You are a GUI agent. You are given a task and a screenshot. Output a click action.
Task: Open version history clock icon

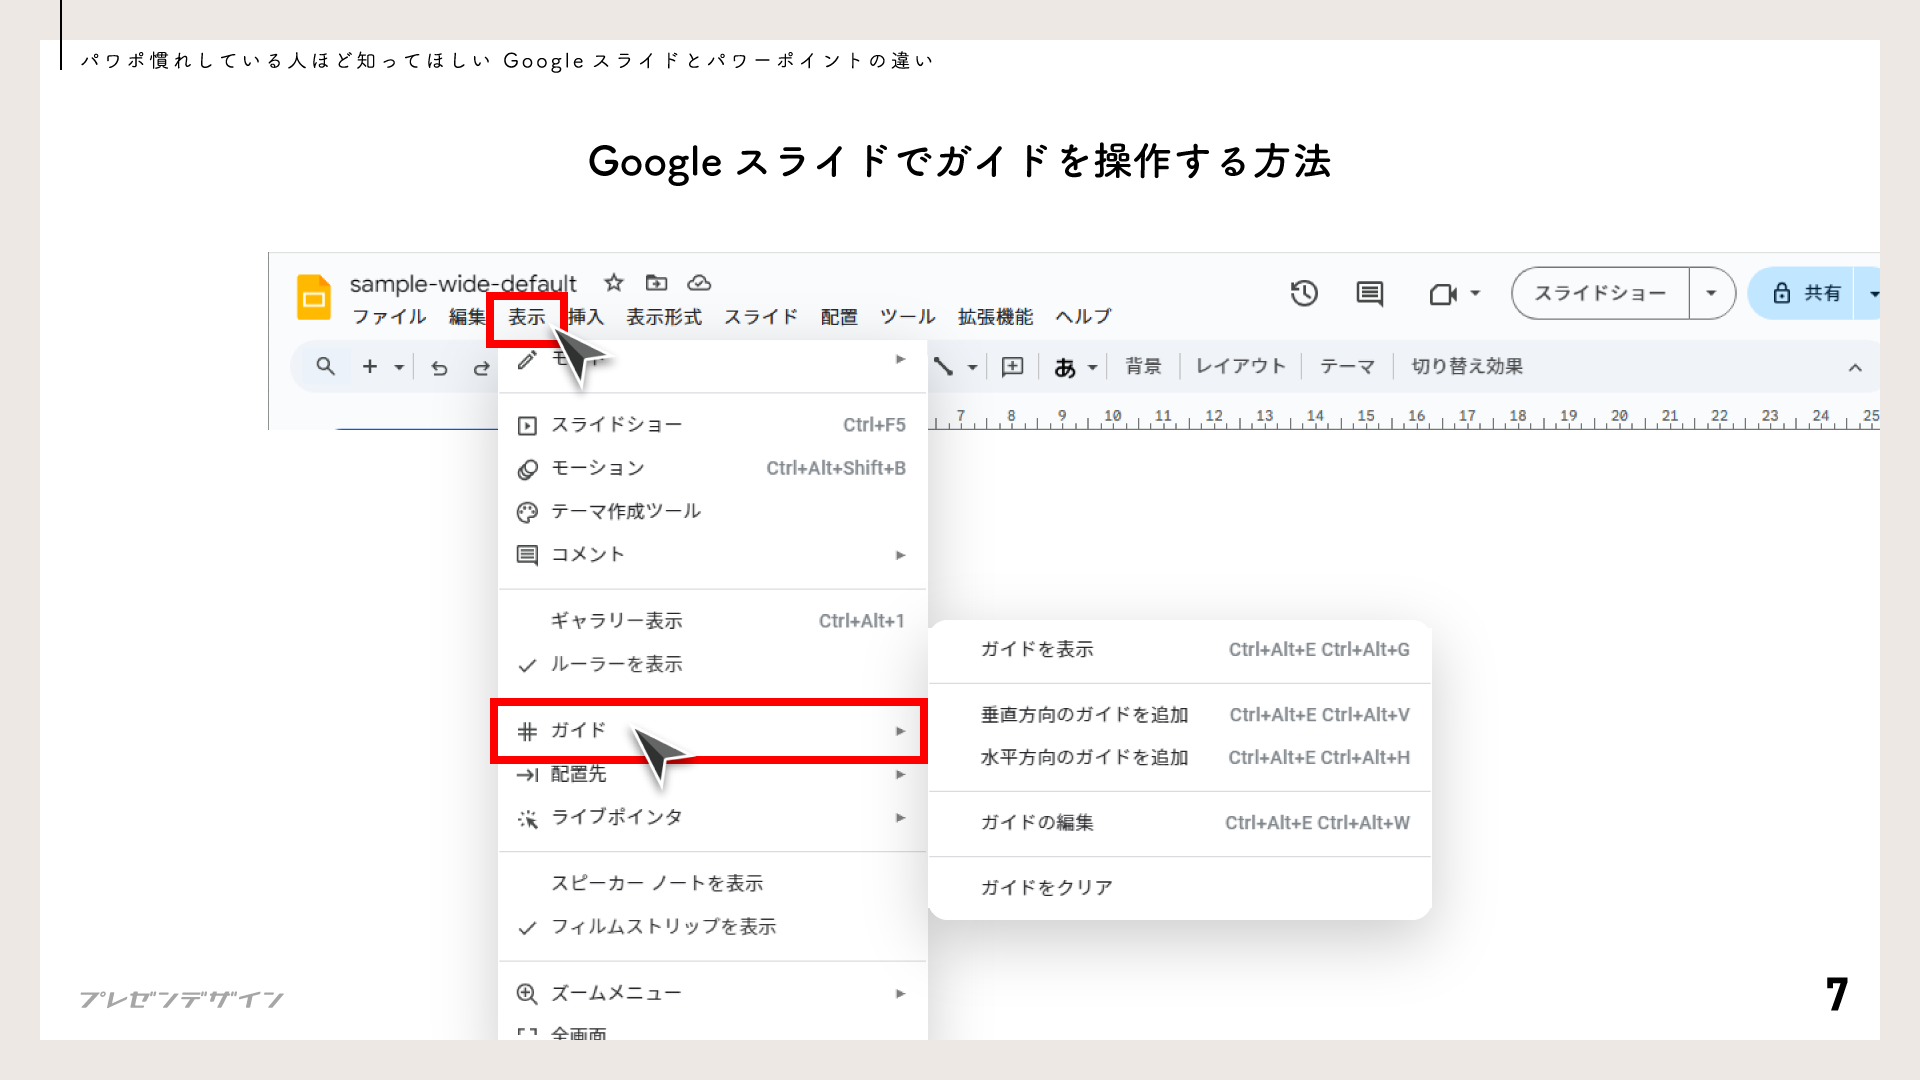click(x=1304, y=294)
